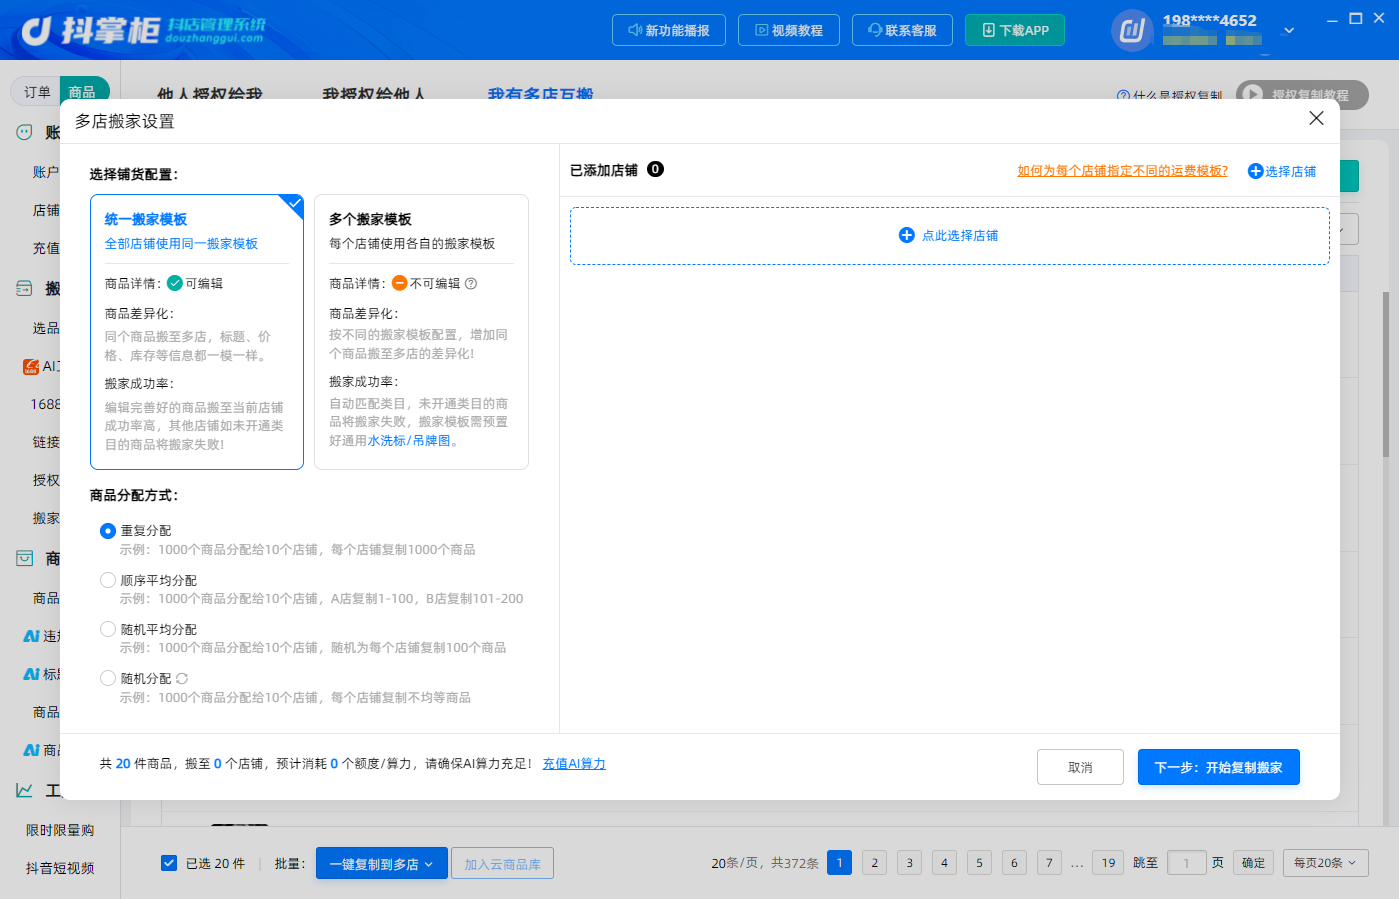Go to page 19
The image size is (1399, 899).
1108,863
